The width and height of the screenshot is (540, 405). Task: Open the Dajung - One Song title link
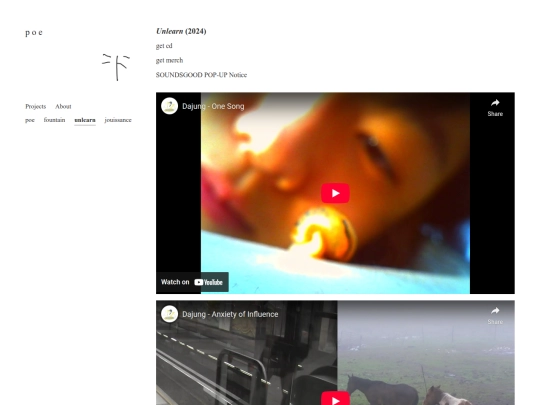pyautogui.click(x=213, y=106)
